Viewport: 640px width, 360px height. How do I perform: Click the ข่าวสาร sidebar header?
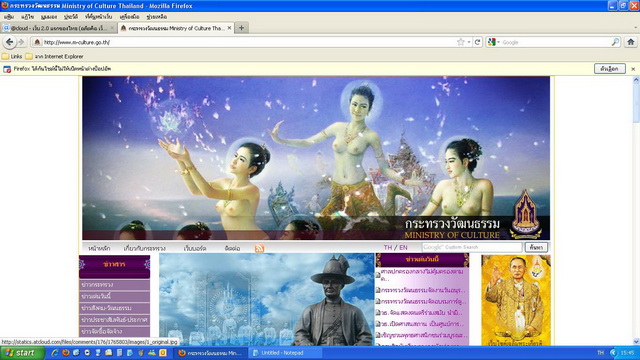coord(114,265)
